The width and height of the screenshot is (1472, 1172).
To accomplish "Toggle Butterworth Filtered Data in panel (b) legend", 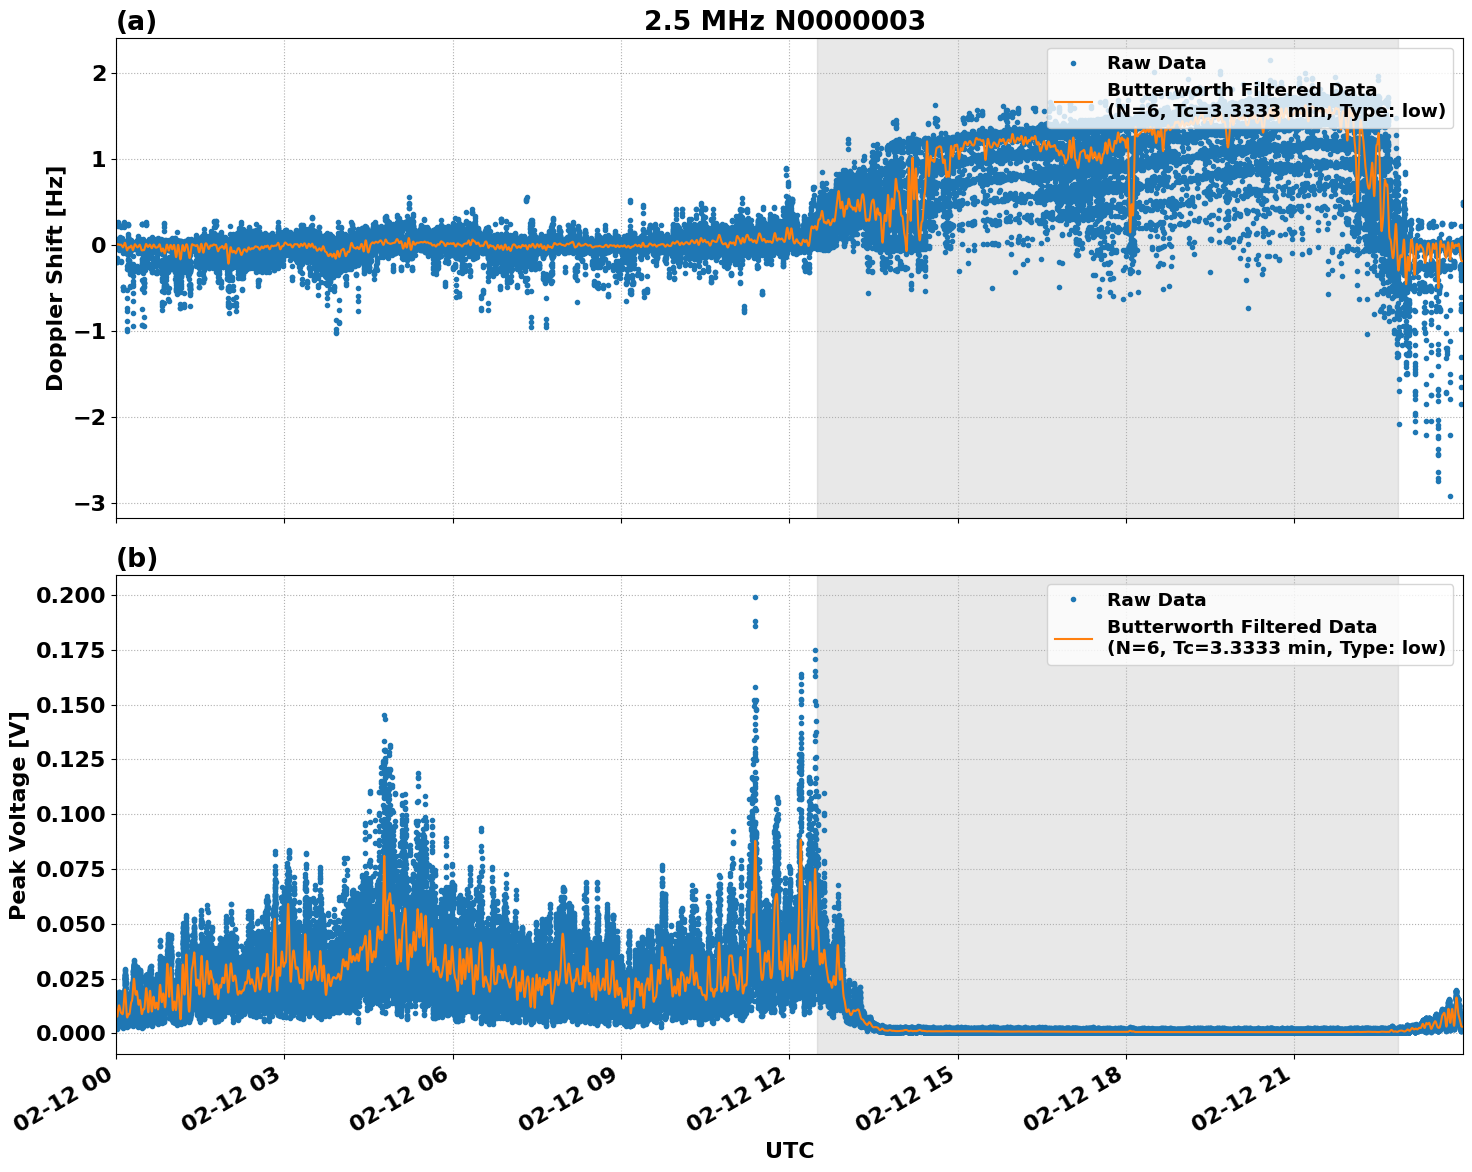I will [x=1240, y=627].
